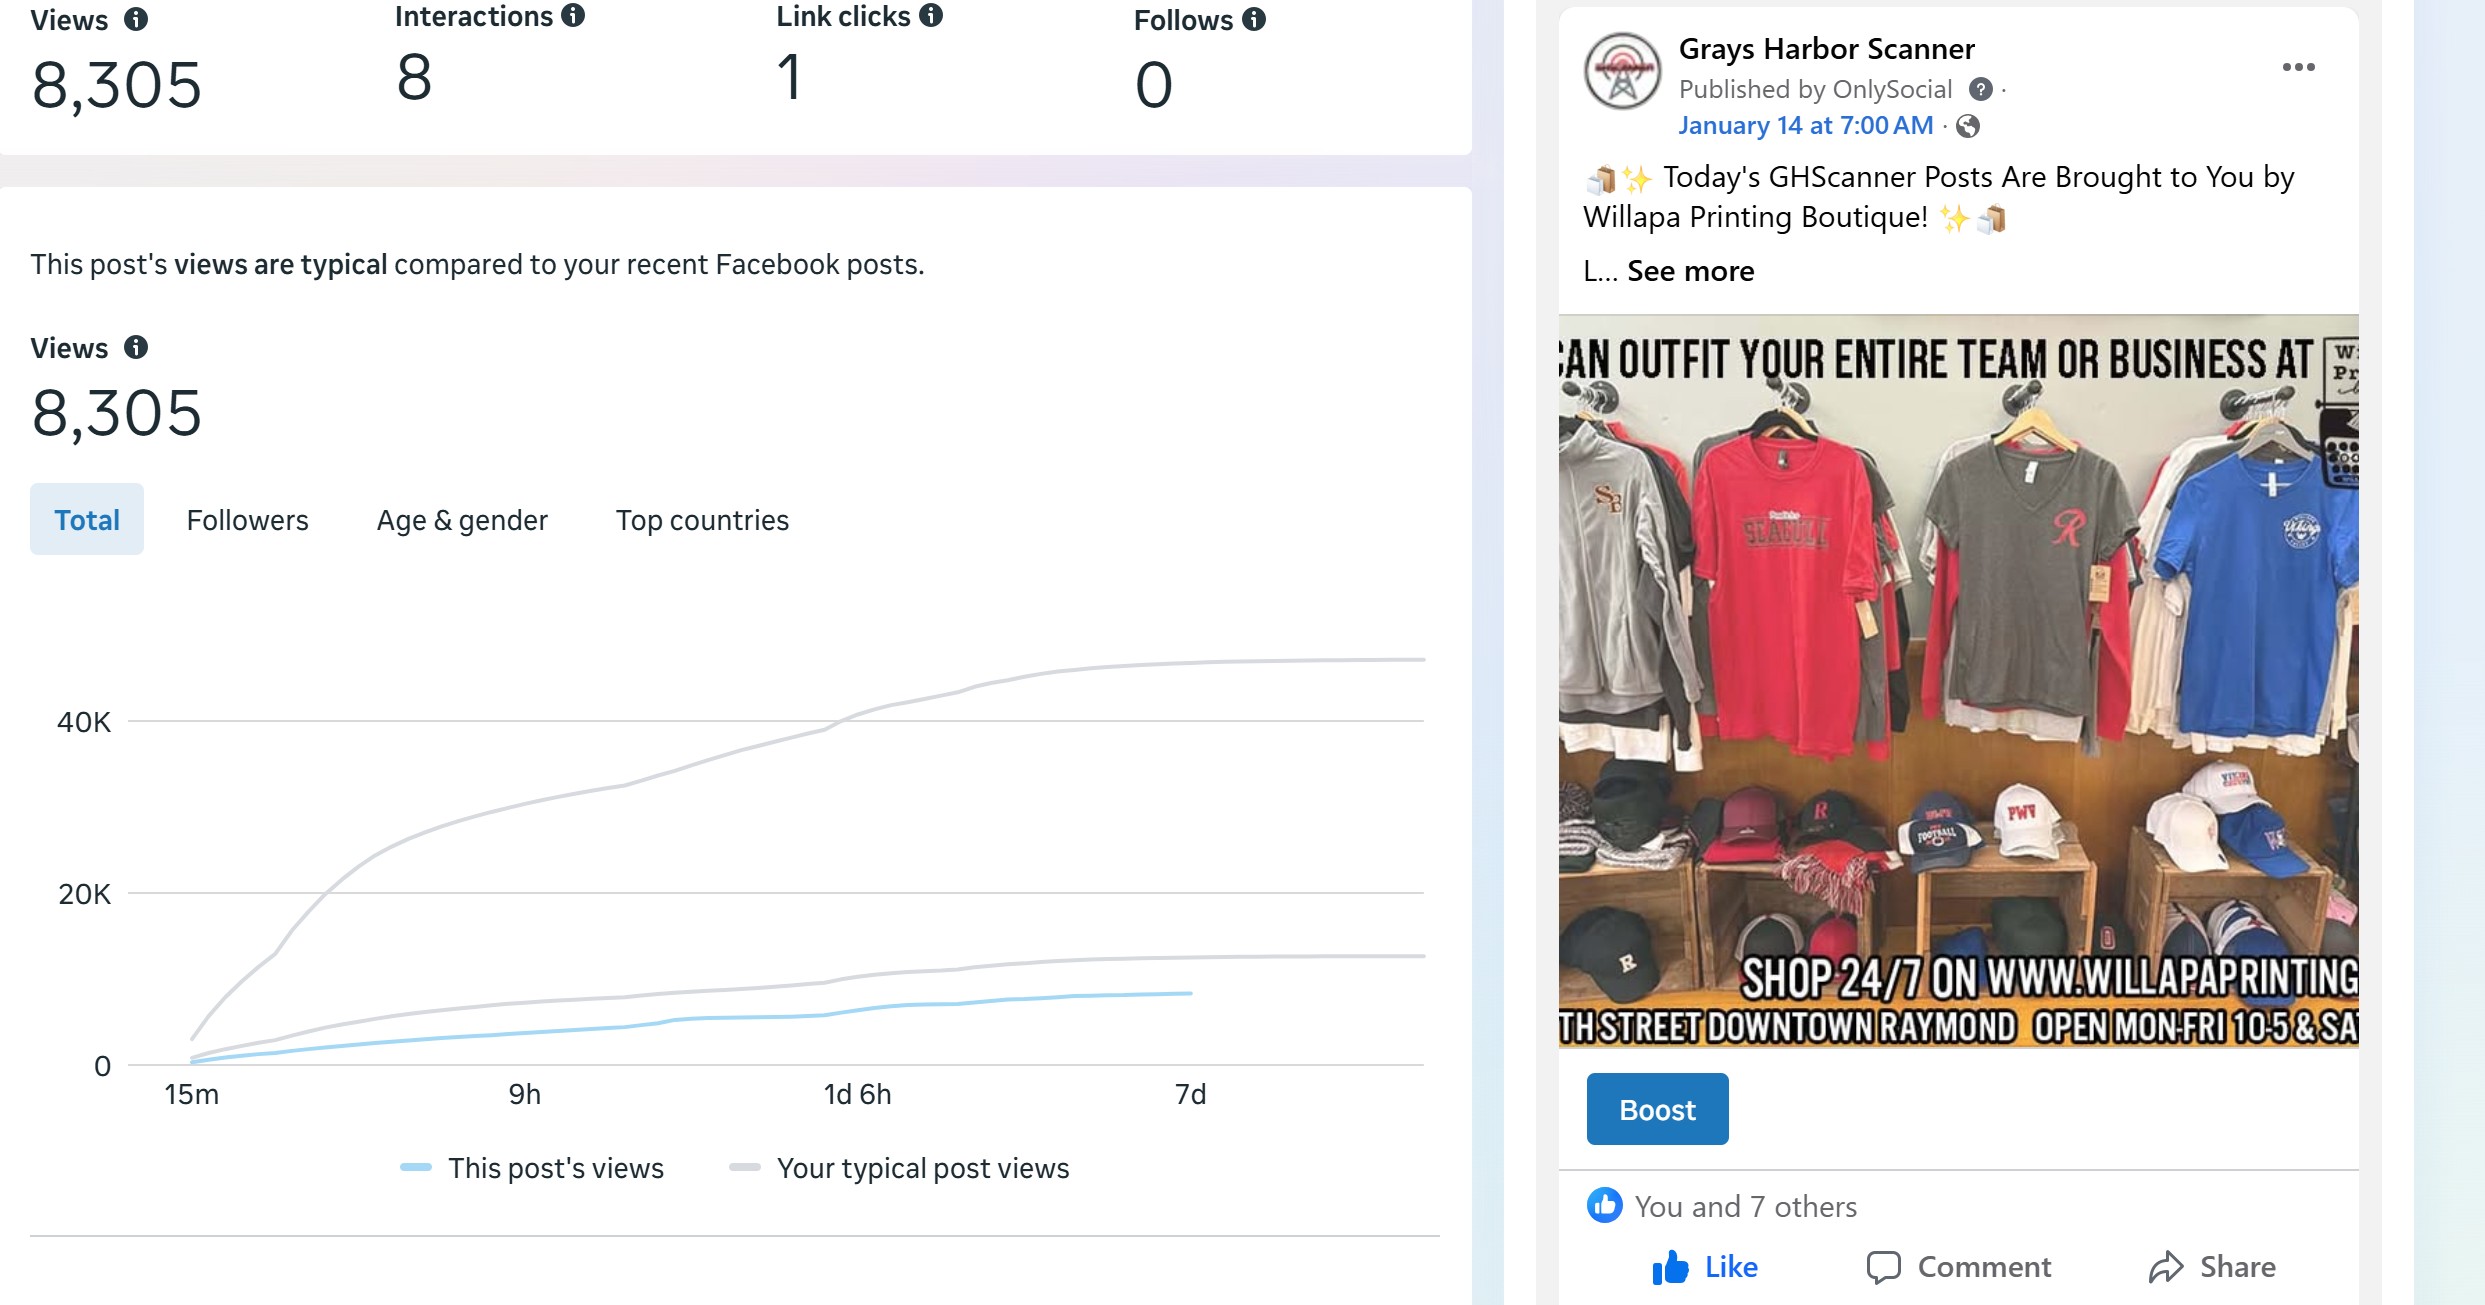Viewport: 2485px width, 1305px height.
Task: Select the Total tab
Action: click(x=87, y=519)
